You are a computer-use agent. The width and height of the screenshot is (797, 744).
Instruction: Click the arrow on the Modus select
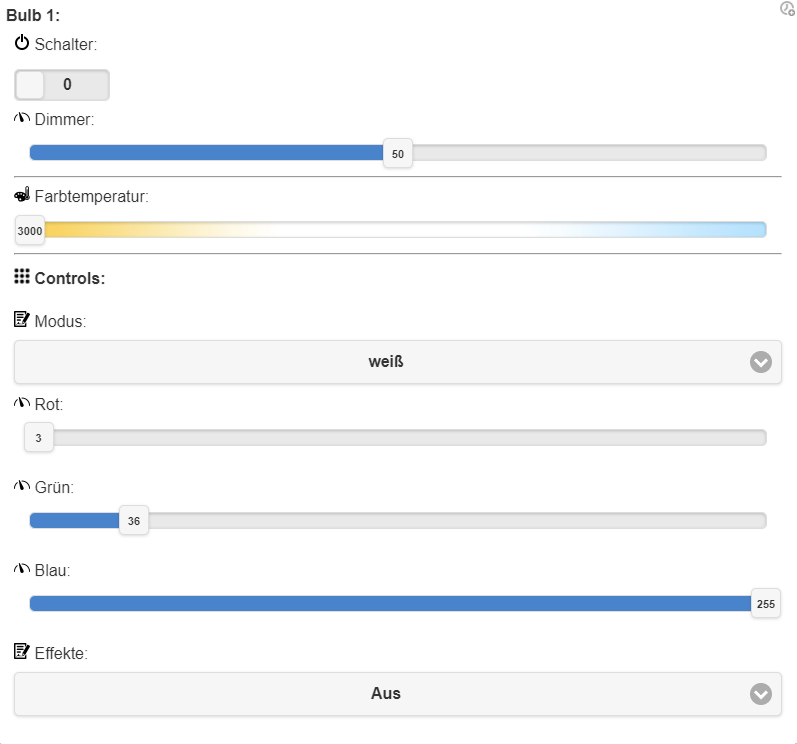tap(761, 362)
